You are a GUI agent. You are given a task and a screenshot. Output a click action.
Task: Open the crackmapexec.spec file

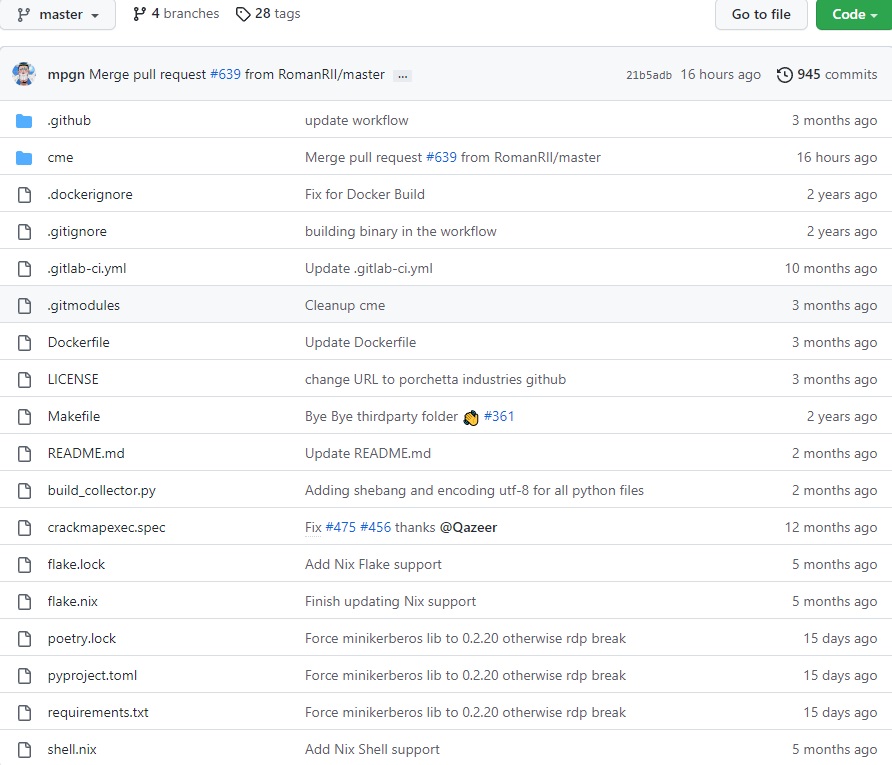click(x=106, y=527)
